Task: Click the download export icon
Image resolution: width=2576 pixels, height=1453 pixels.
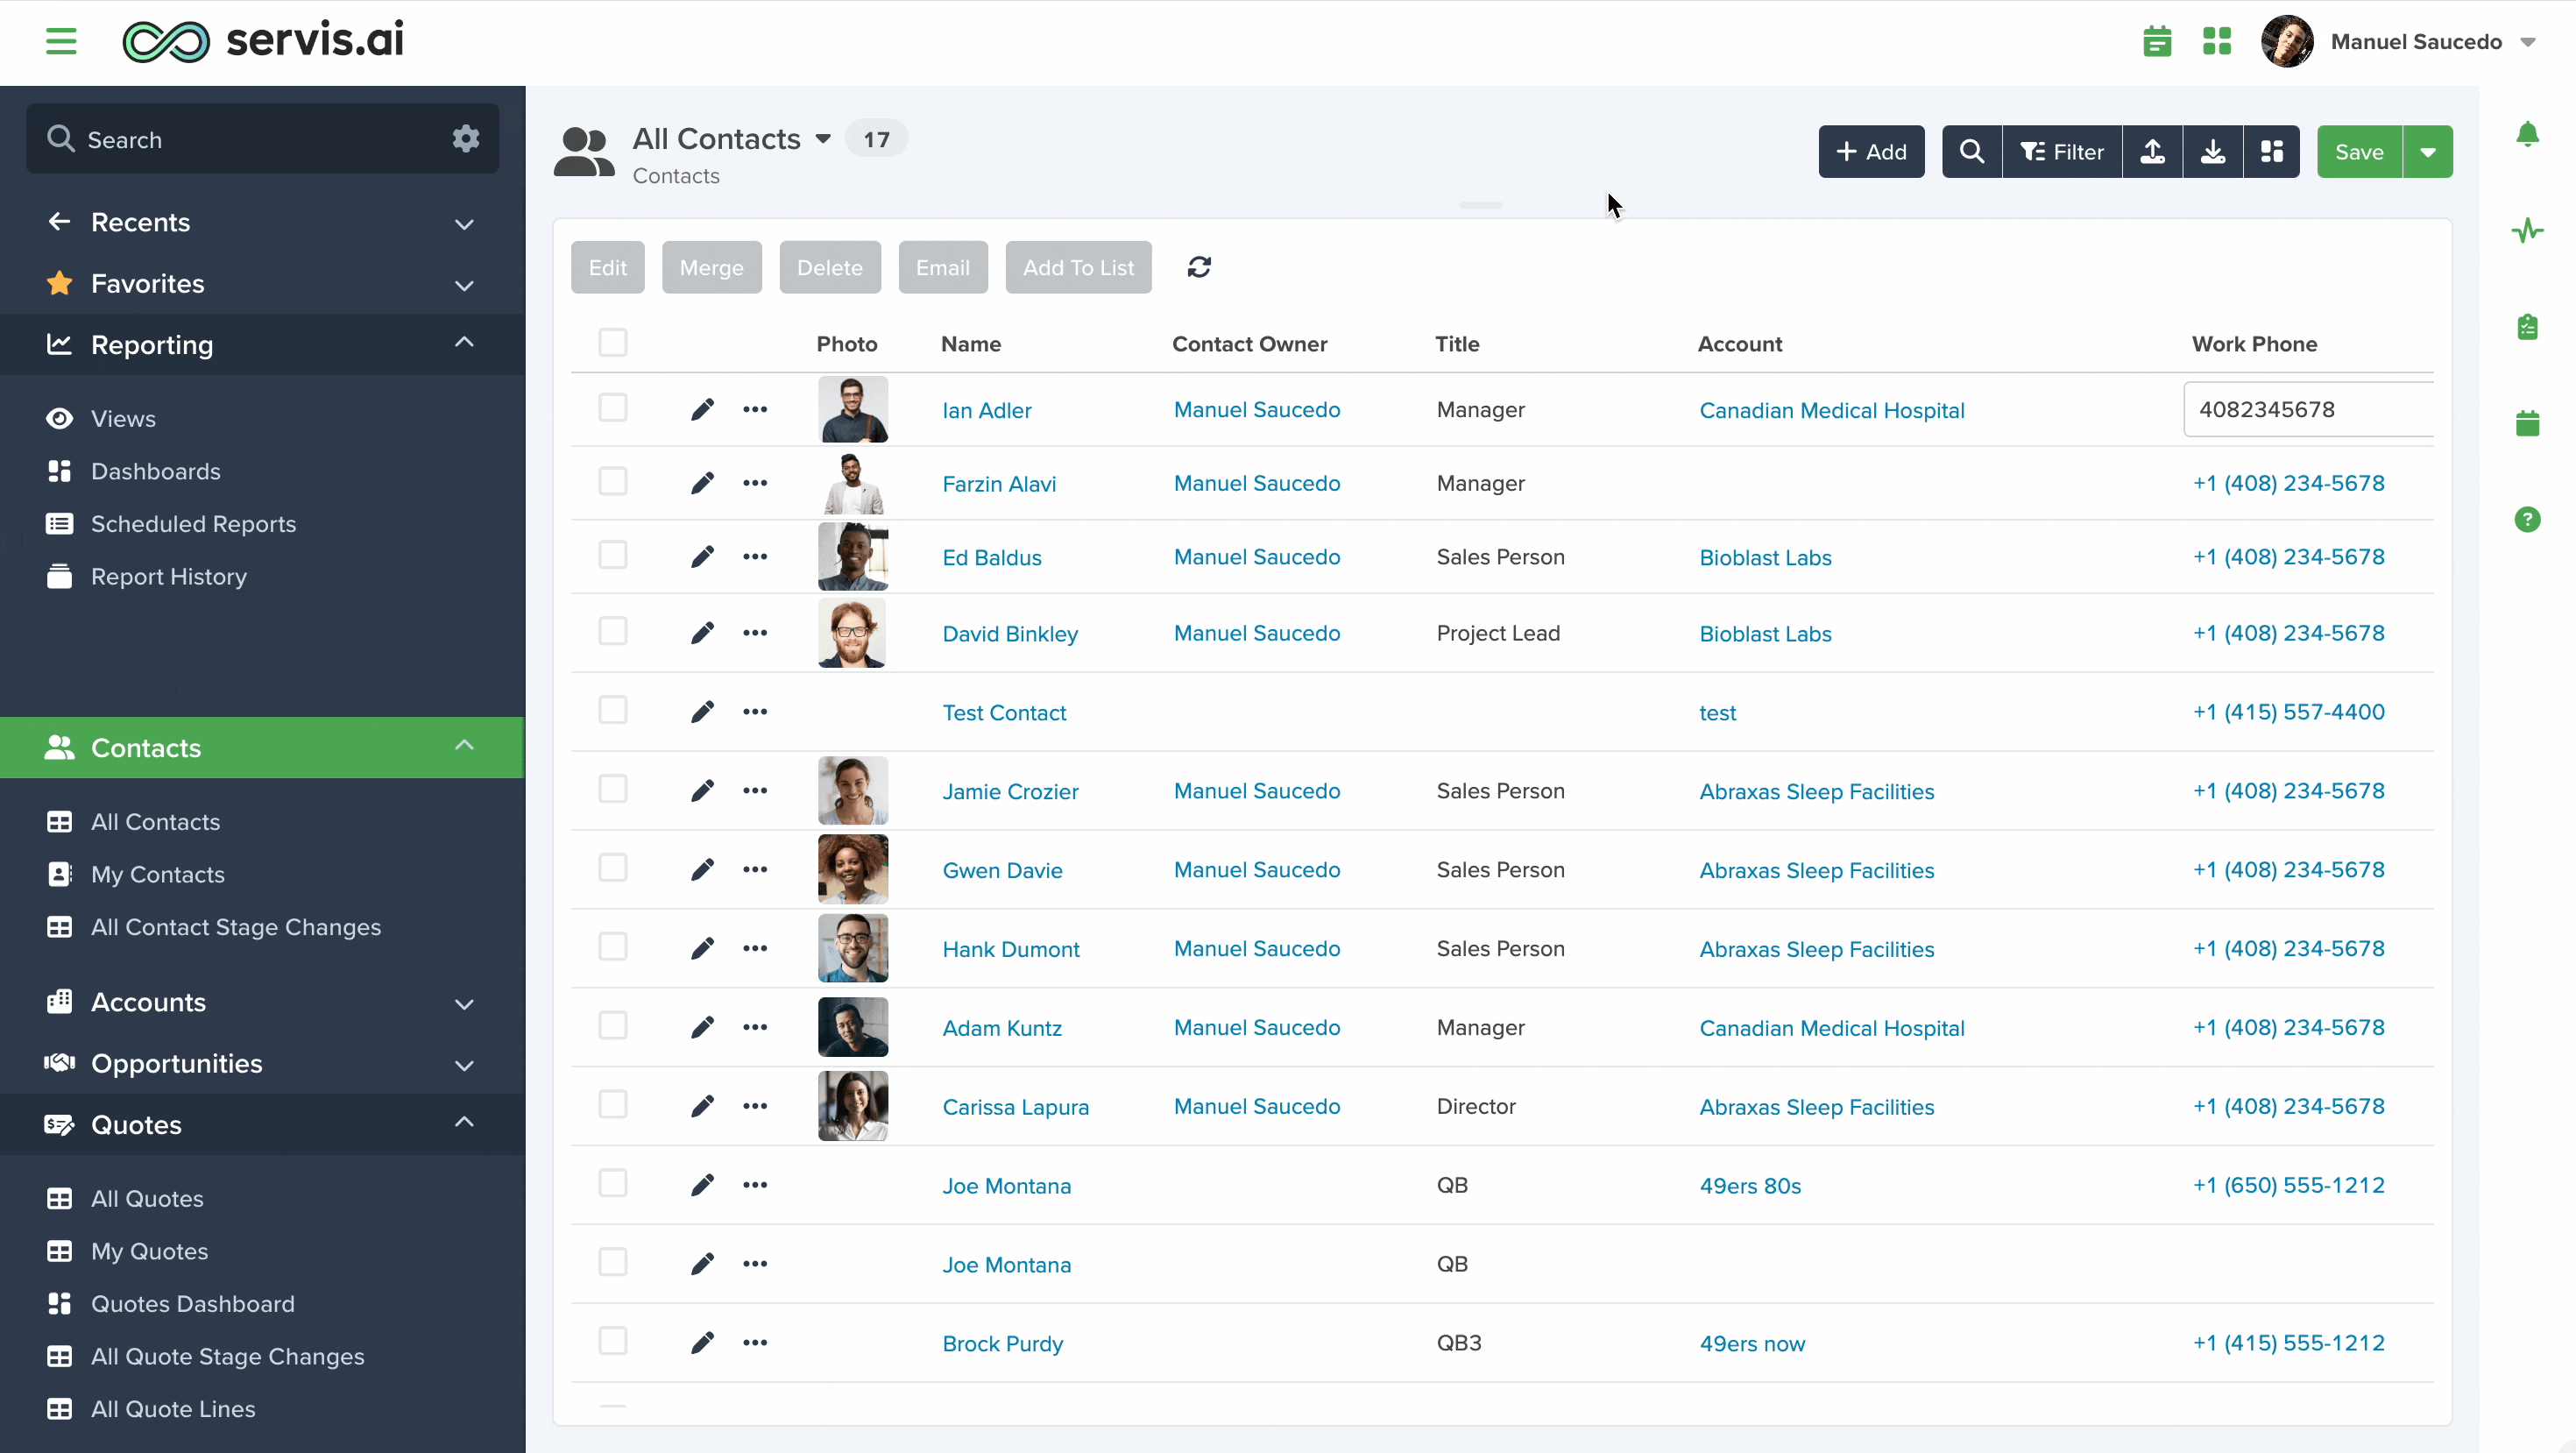Action: 2213,152
